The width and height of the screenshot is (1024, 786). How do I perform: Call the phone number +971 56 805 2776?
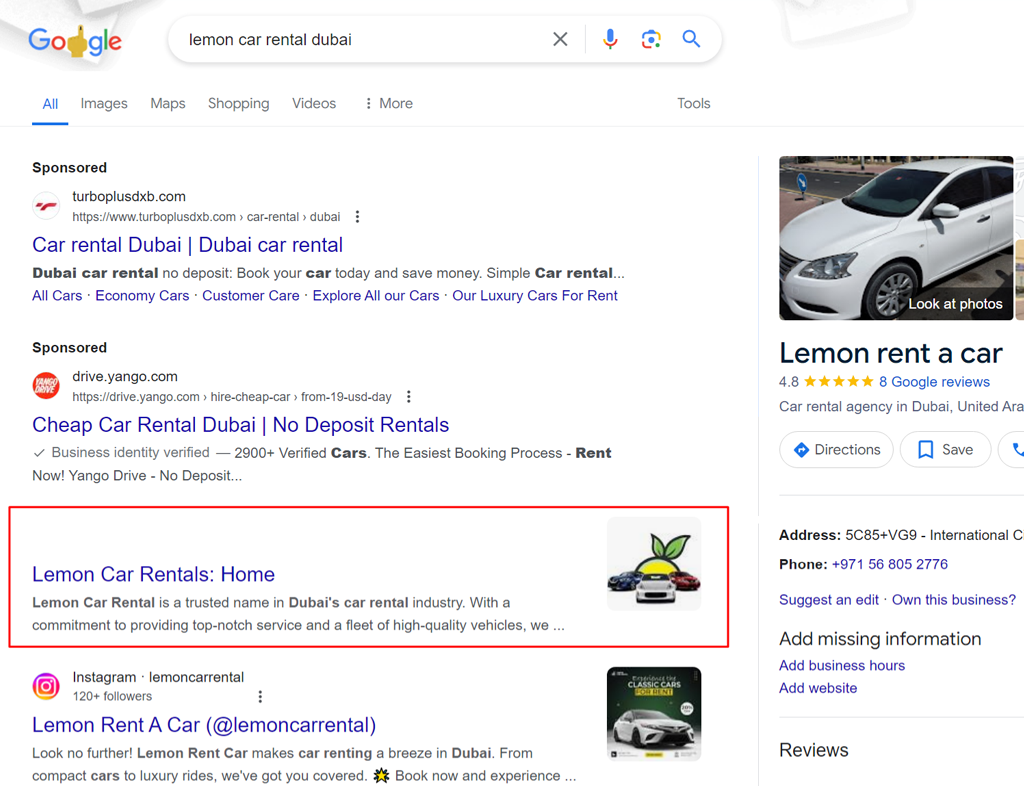(889, 565)
